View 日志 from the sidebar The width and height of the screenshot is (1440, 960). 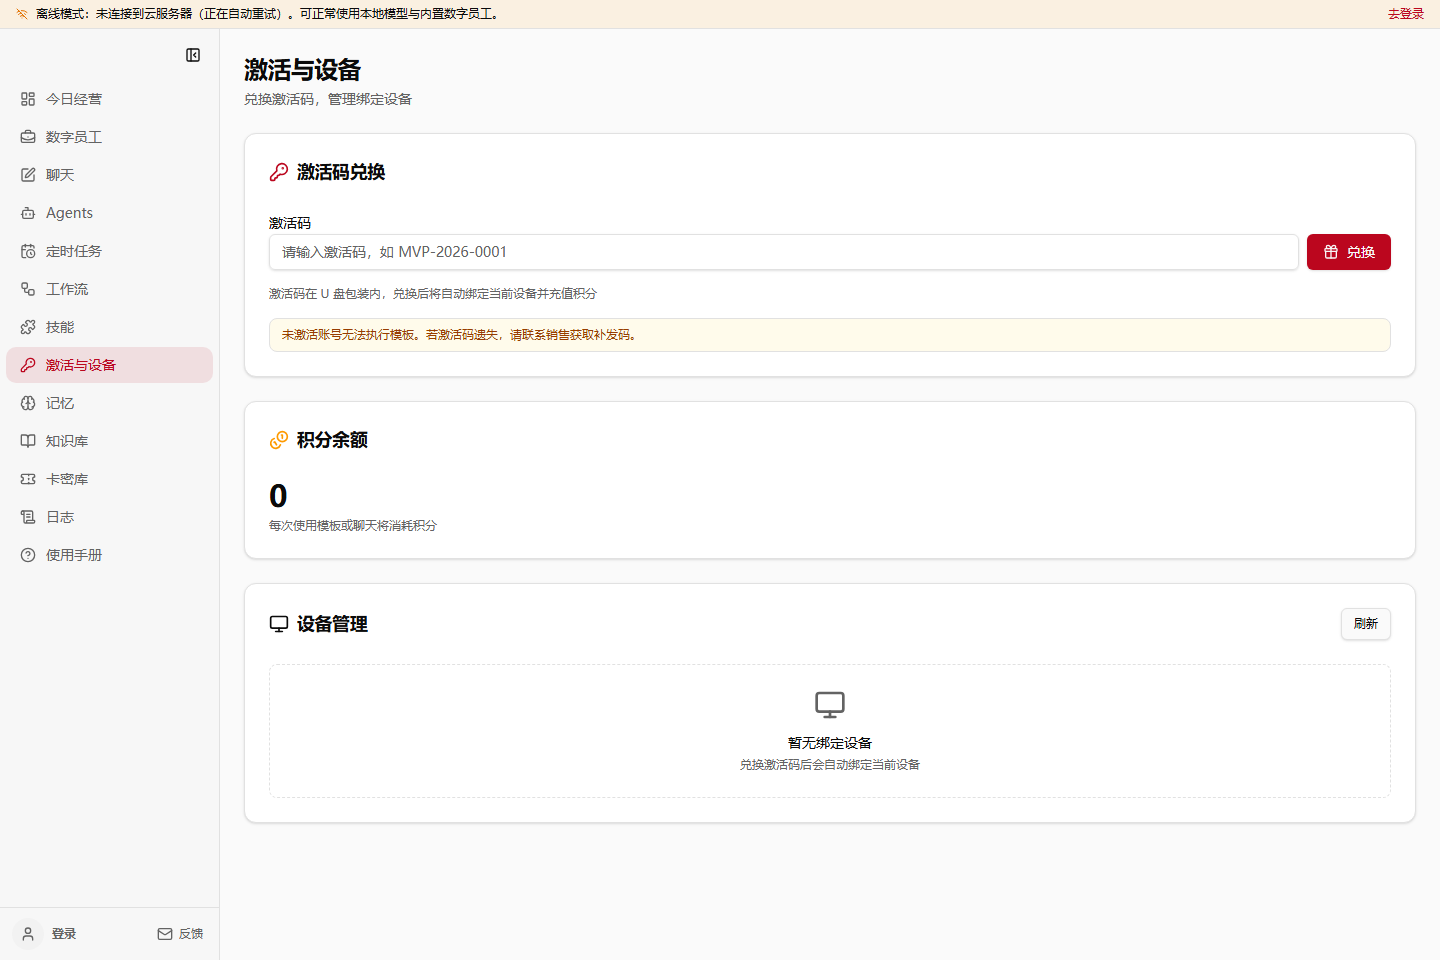click(110, 517)
